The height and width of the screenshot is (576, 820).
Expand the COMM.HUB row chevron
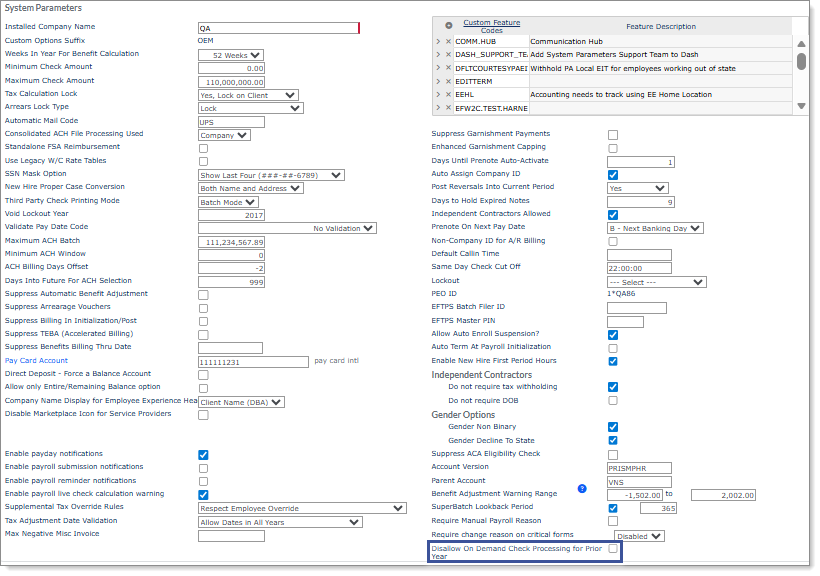point(438,42)
